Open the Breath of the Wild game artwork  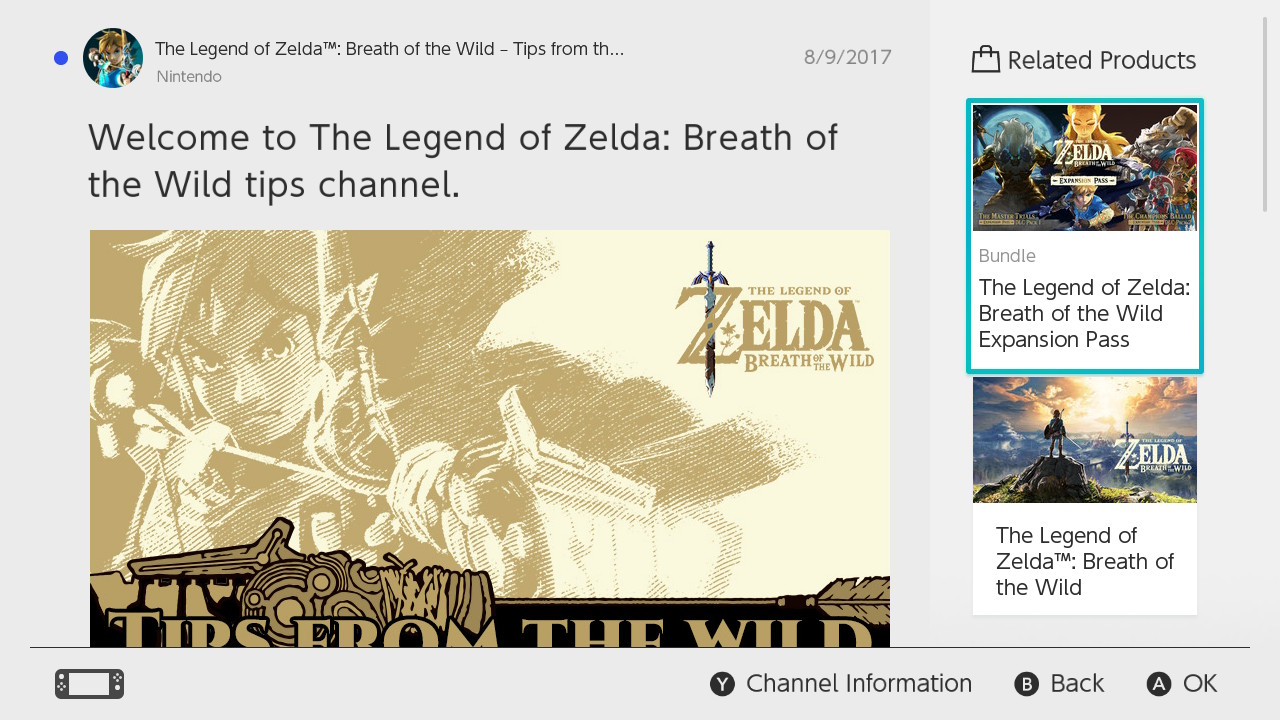coord(1084,440)
